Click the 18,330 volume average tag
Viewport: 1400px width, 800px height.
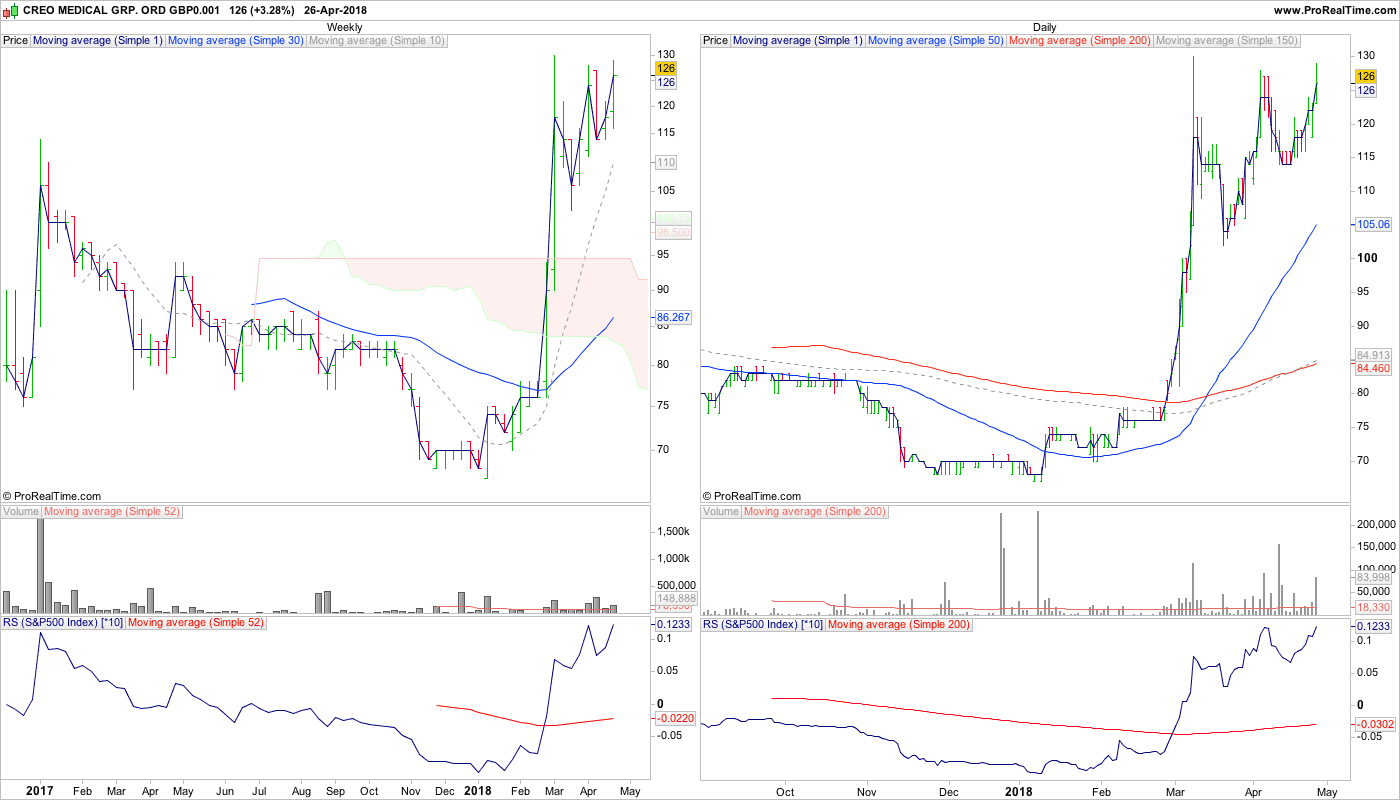click(x=1373, y=607)
